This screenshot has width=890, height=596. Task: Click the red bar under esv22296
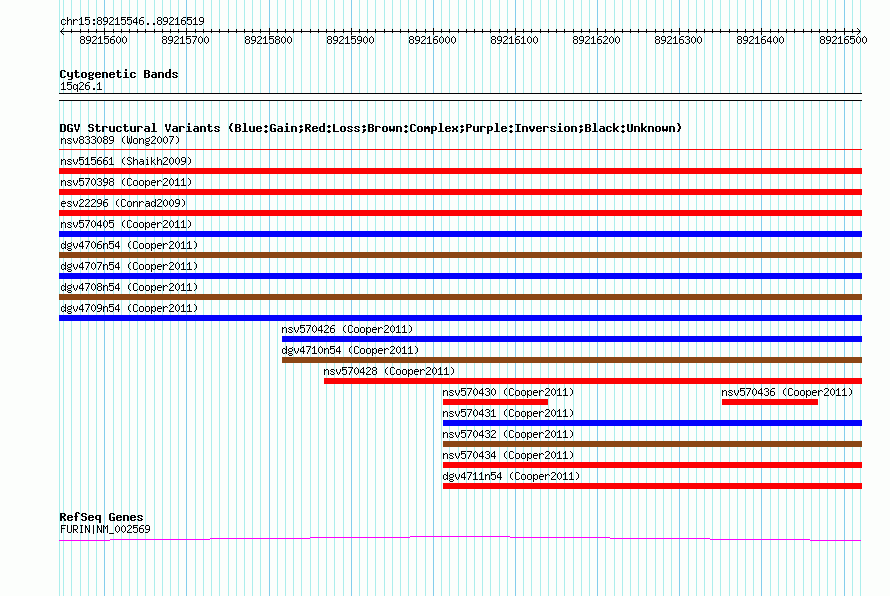tap(460, 213)
